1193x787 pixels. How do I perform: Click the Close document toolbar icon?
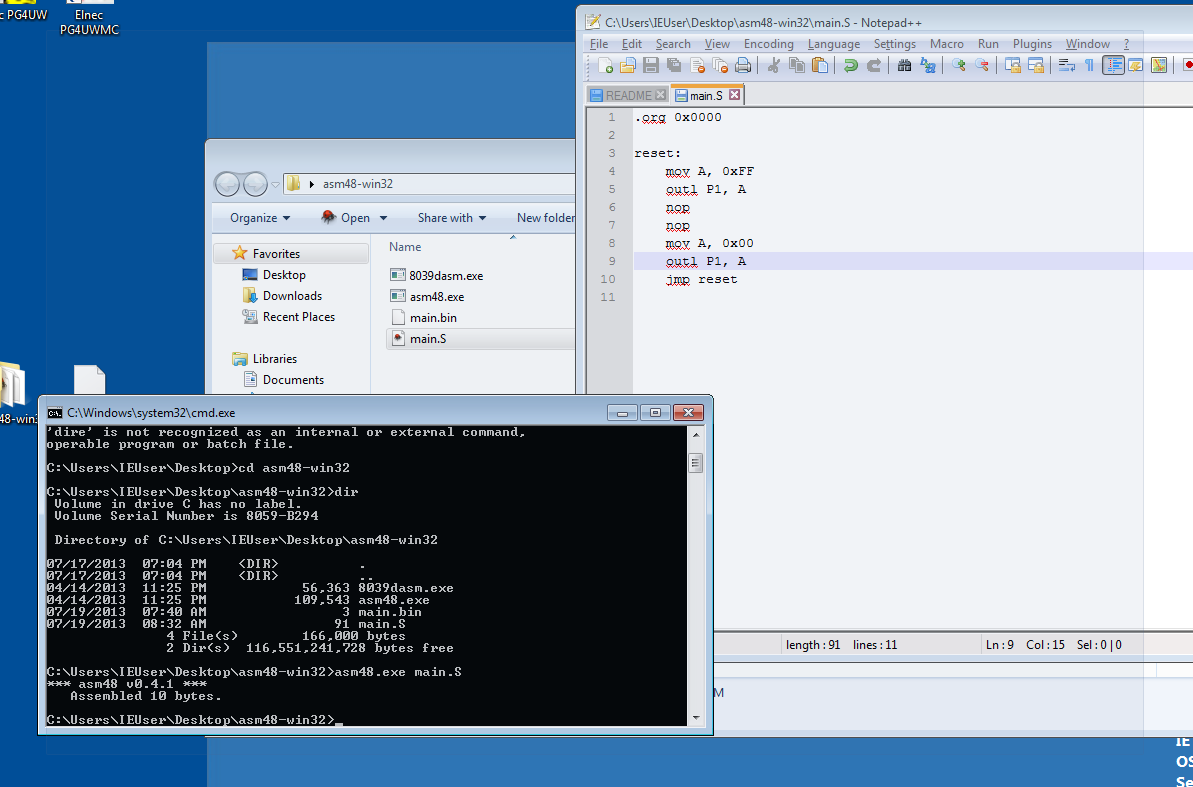697,66
